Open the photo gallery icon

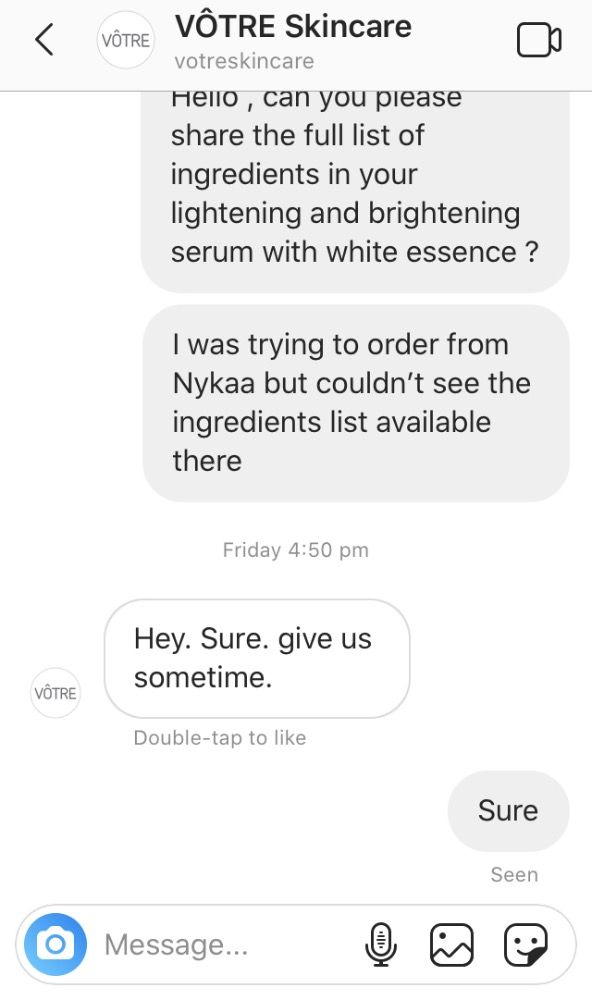pyautogui.click(x=452, y=945)
